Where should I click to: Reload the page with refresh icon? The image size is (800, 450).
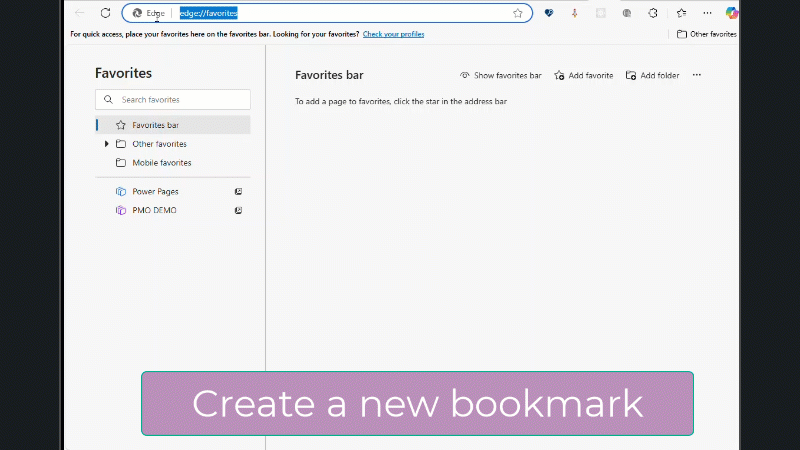pyautogui.click(x=106, y=13)
